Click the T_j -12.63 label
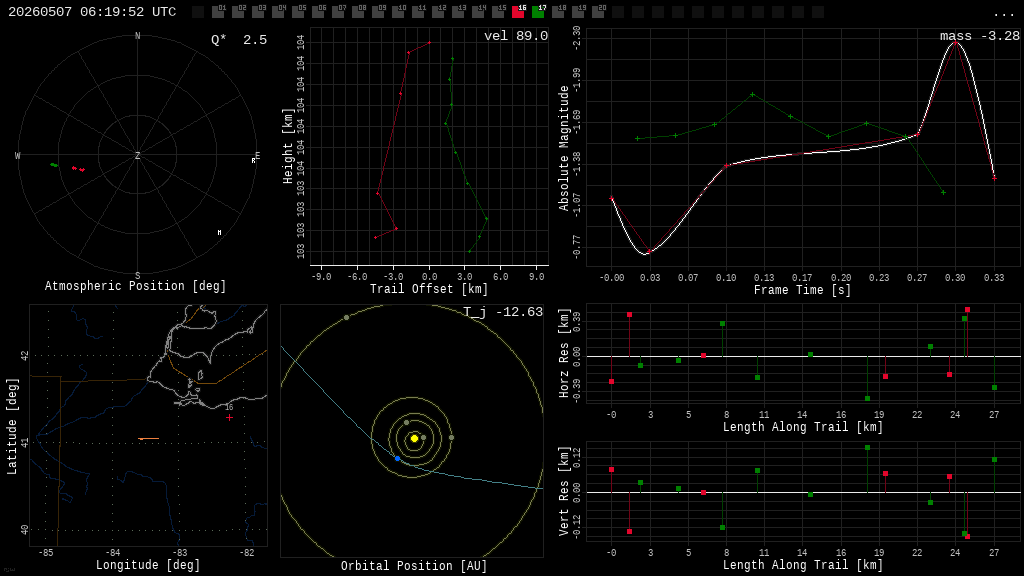The height and width of the screenshot is (576, 1024). point(503,312)
